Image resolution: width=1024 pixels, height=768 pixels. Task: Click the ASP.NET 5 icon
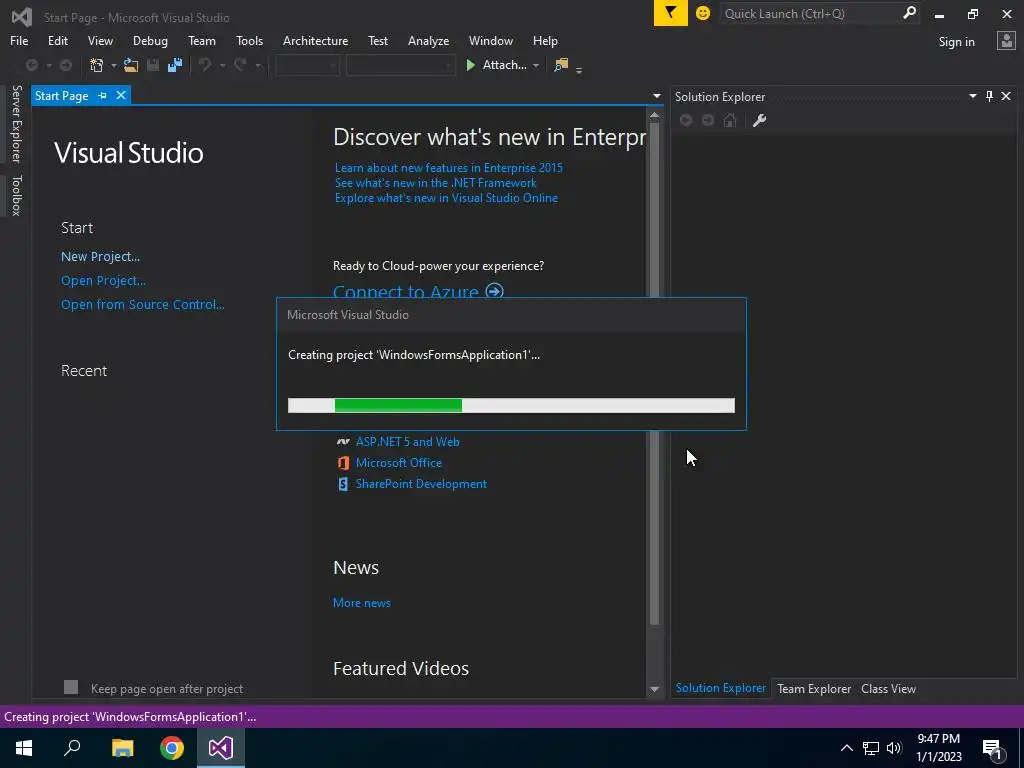click(343, 442)
